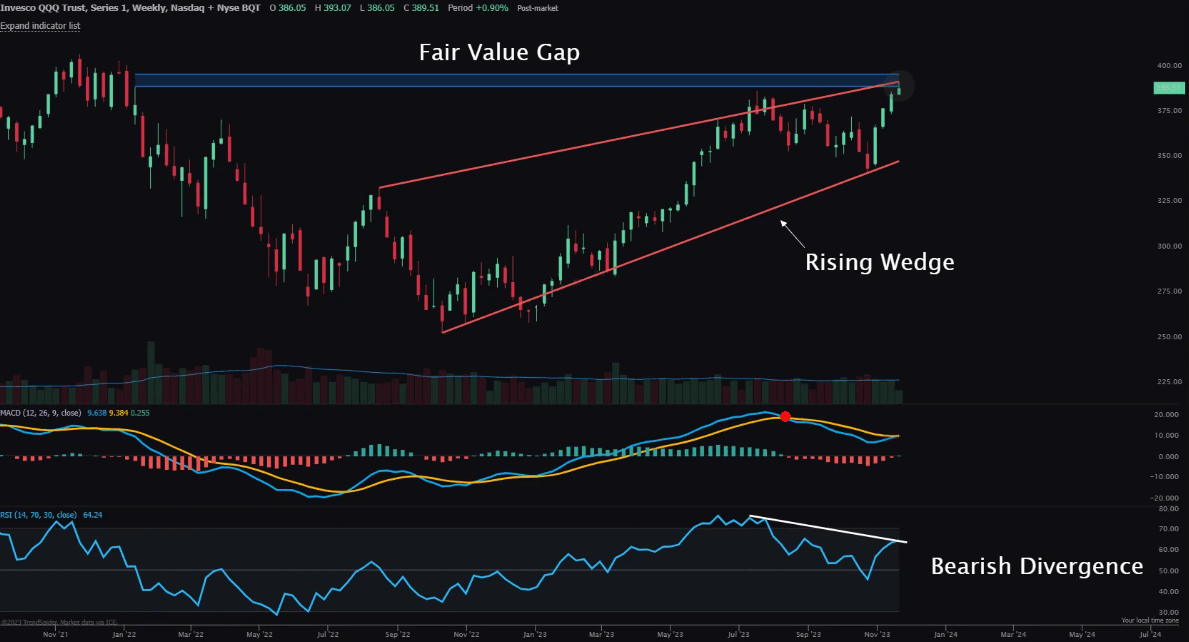
Task: Click the Post-market label
Action: (538, 8)
